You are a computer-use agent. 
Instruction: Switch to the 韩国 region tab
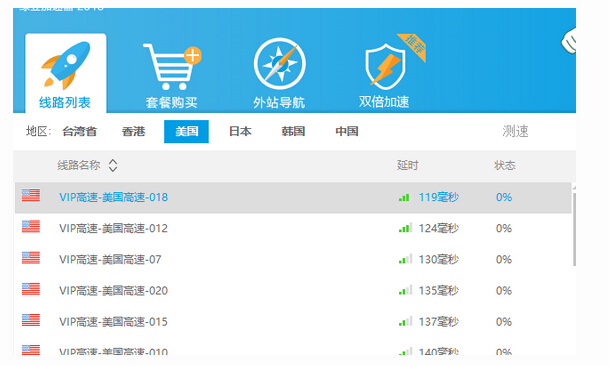(x=293, y=131)
